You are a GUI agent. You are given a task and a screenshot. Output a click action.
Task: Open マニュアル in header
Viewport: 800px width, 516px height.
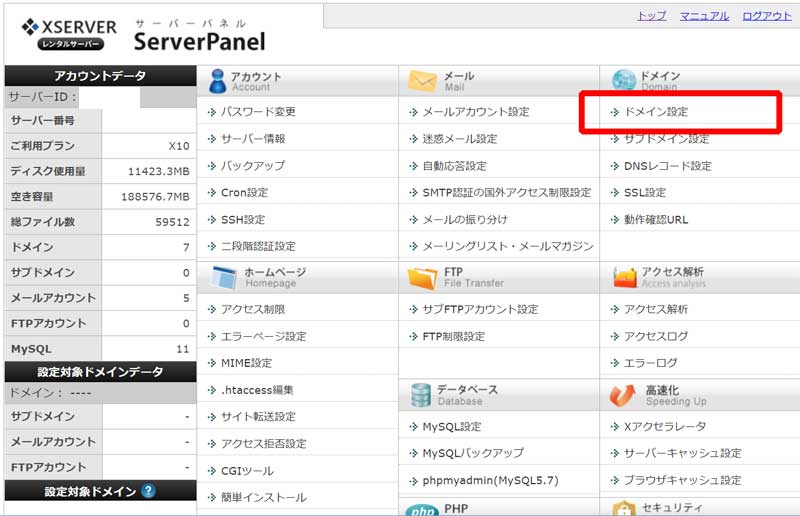[x=704, y=17]
